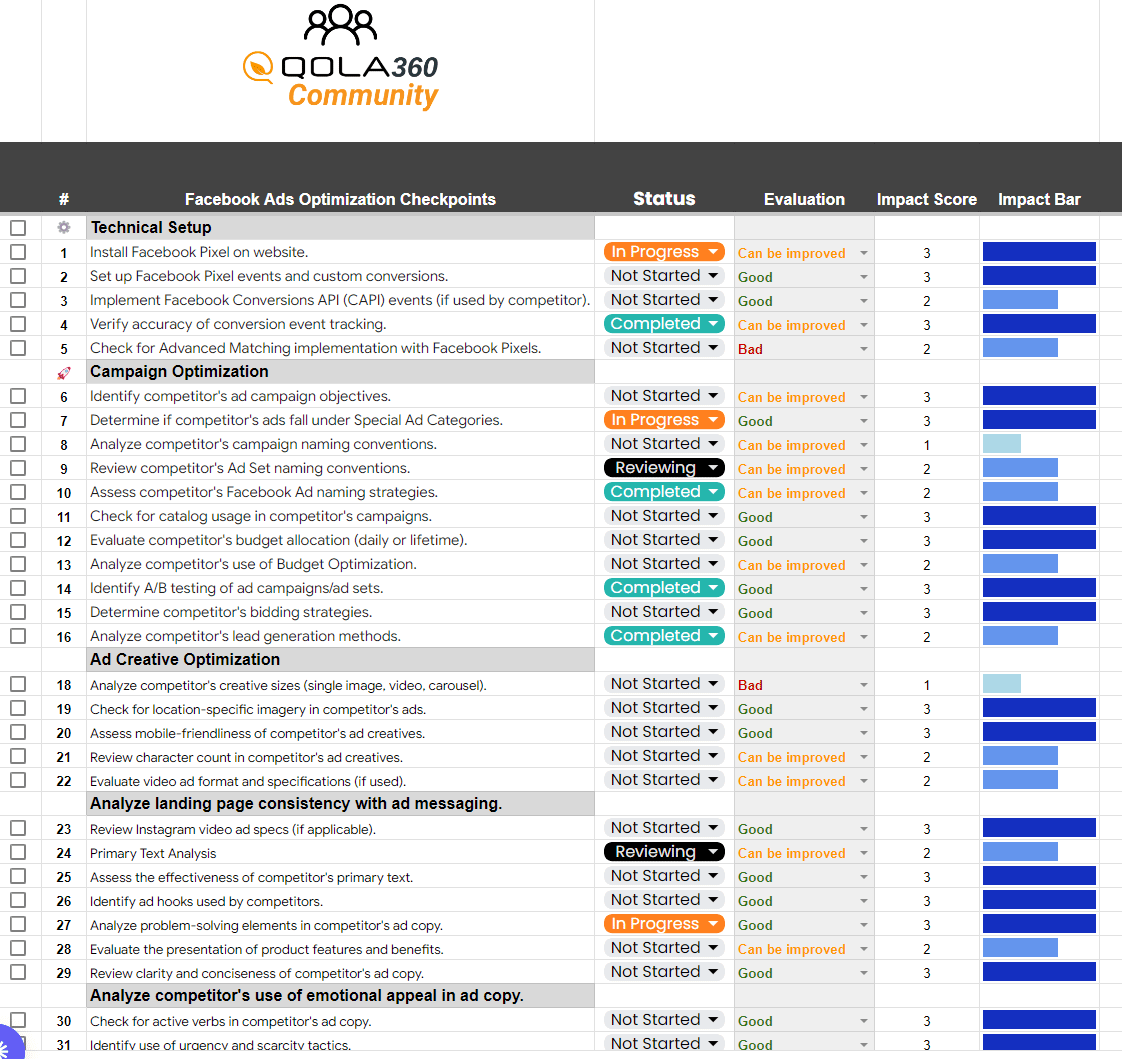Tick the checkbox for row 9 Ad Set naming
Screen dimensions: 1122x1059
[x=18, y=468]
